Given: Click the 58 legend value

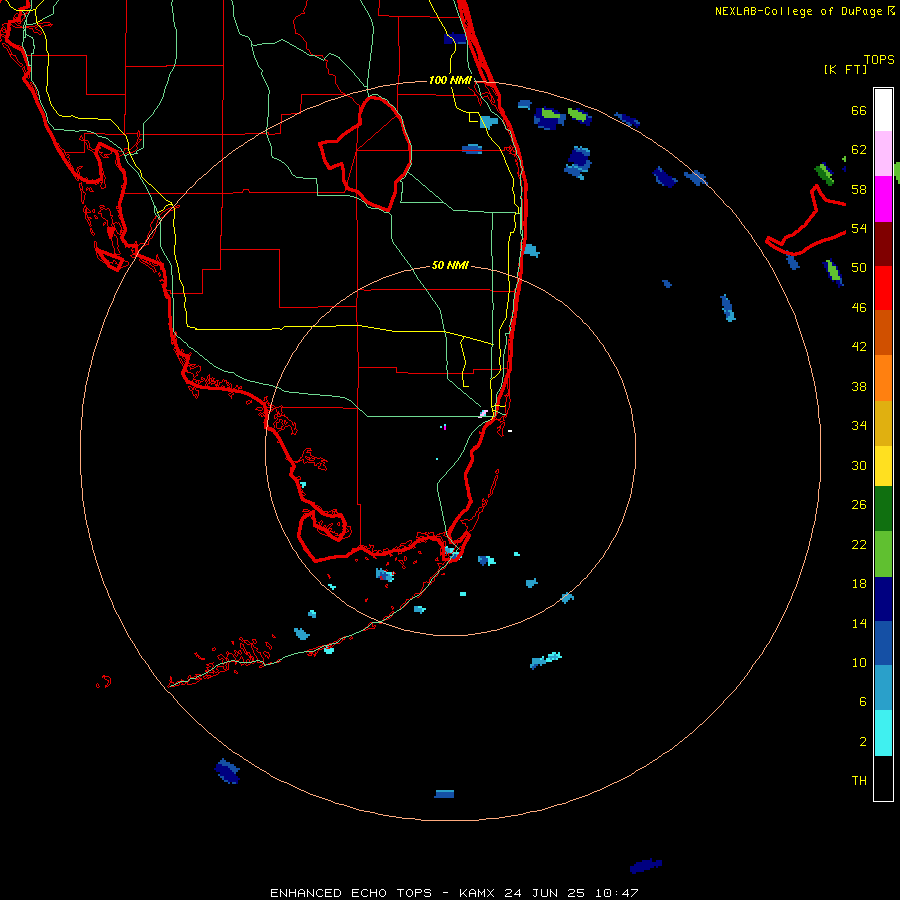Looking at the screenshot, I should [x=859, y=189].
